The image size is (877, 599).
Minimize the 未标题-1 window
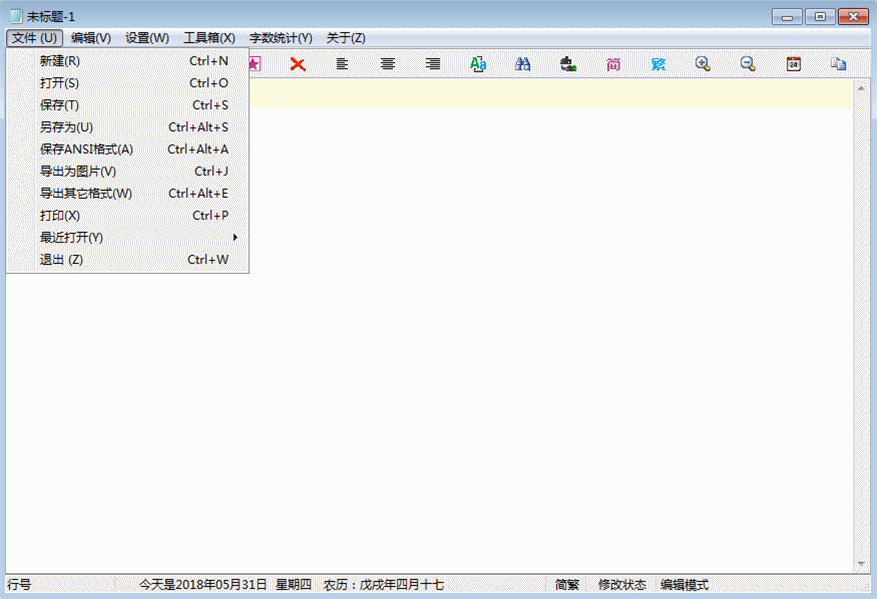788,17
